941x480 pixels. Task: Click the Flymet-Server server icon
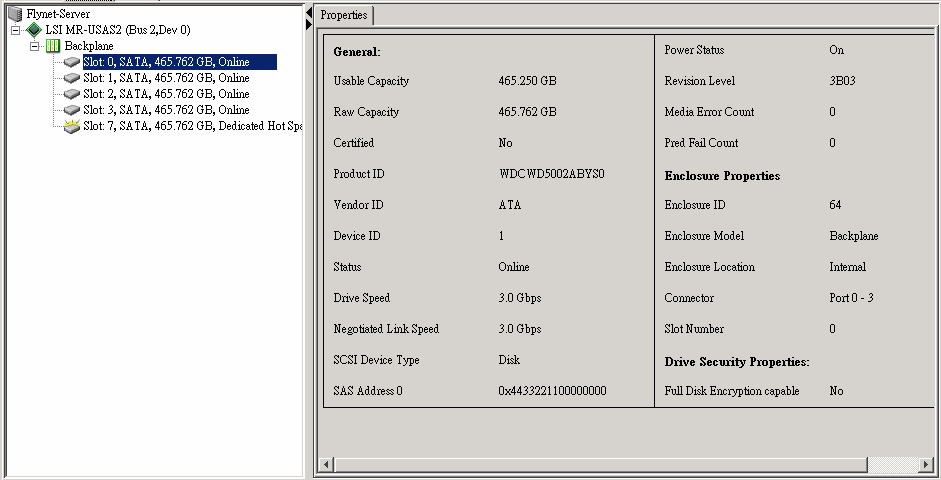tap(15, 14)
